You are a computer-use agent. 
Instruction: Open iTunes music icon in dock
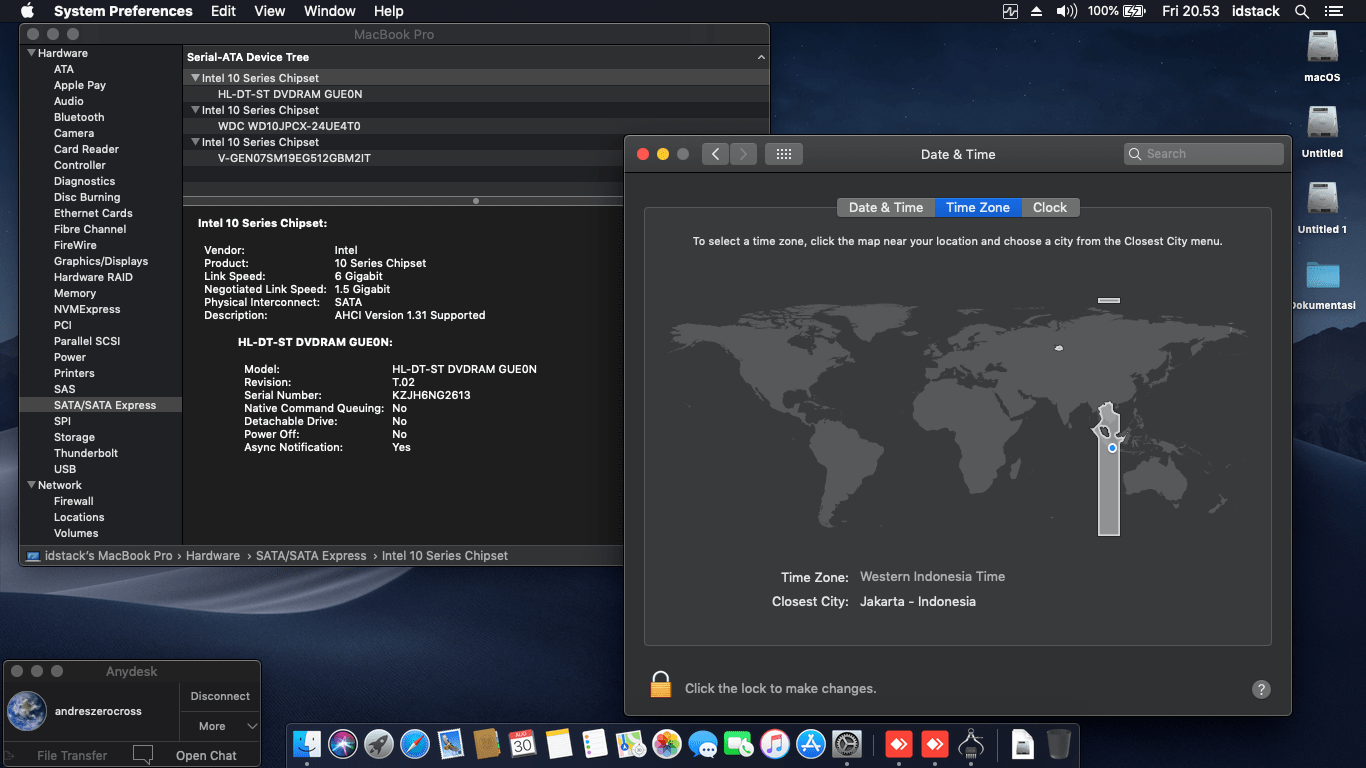coord(775,743)
